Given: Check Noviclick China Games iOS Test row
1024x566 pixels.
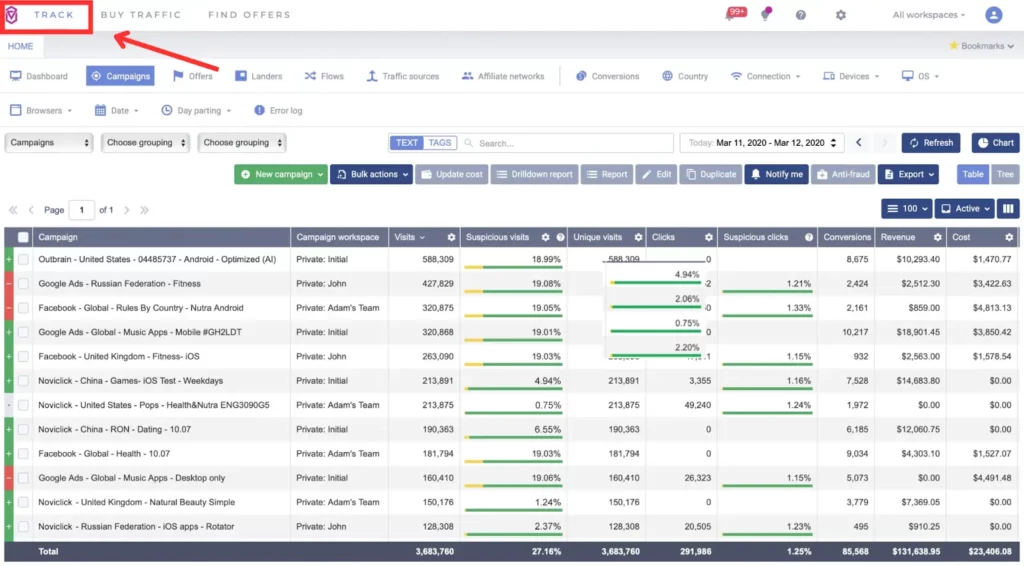Looking at the screenshot, I should (24, 381).
